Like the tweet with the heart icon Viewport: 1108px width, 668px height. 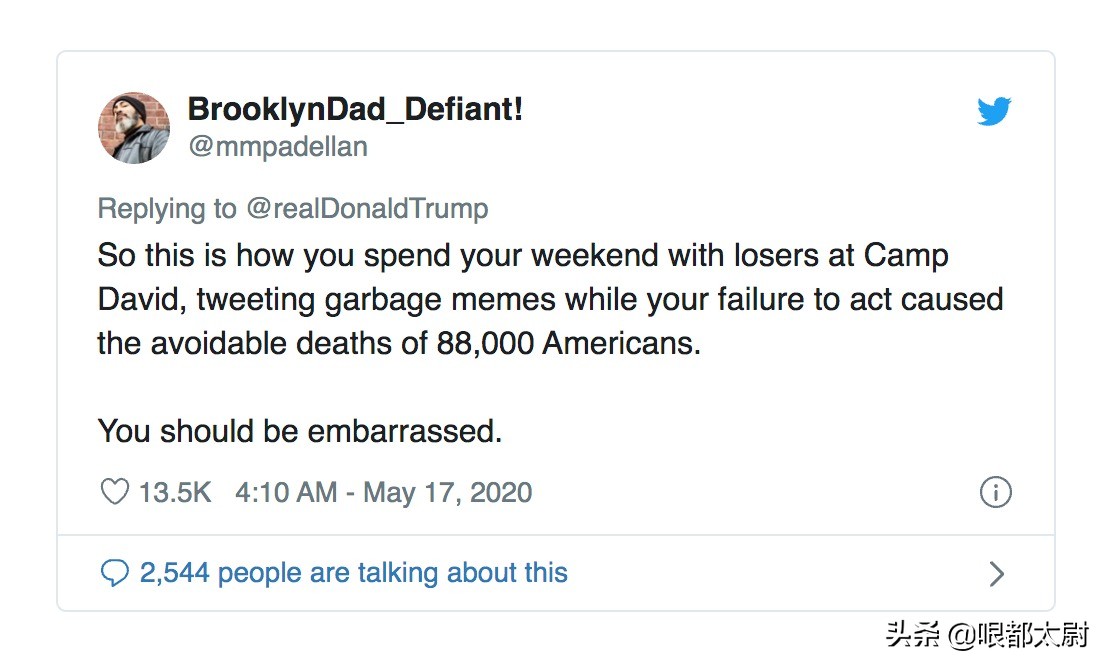116,492
